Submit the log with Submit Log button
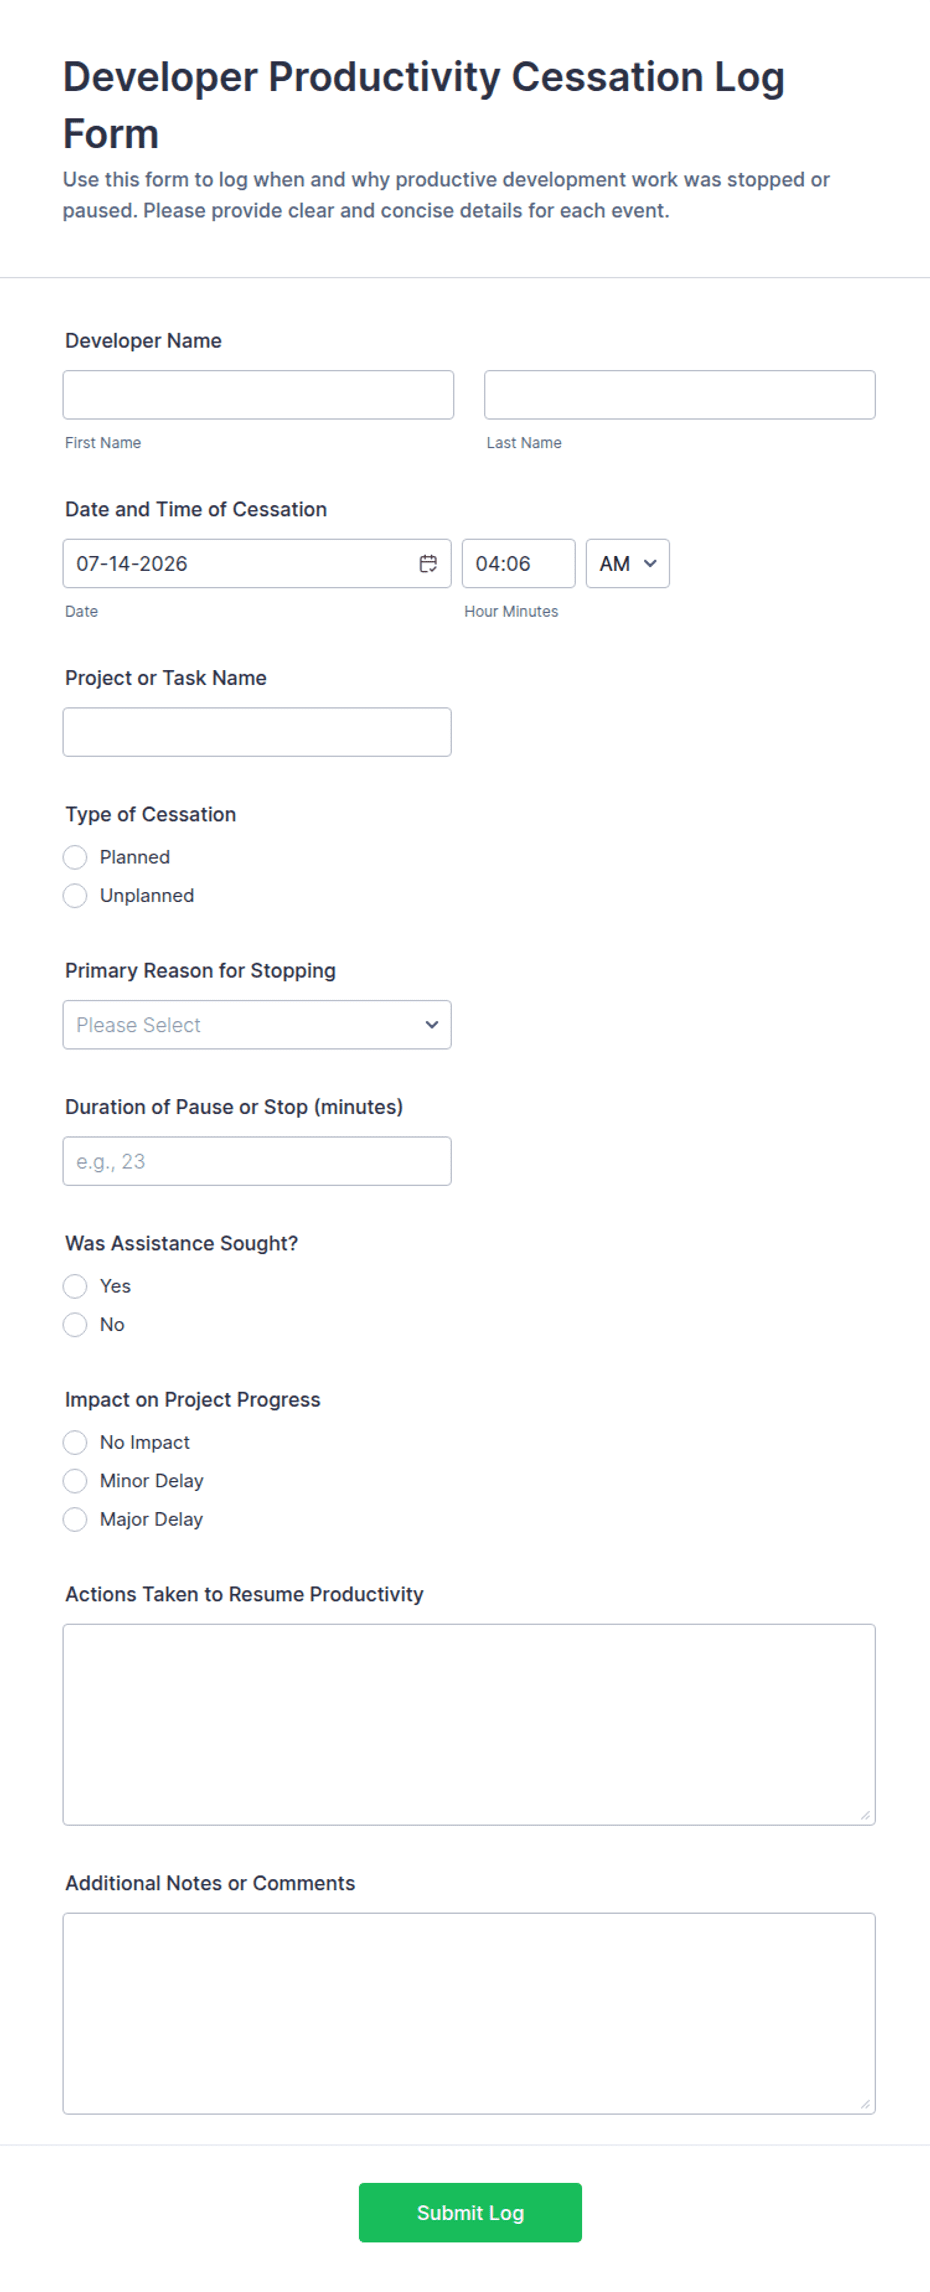930x2292 pixels. (470, 2212)
